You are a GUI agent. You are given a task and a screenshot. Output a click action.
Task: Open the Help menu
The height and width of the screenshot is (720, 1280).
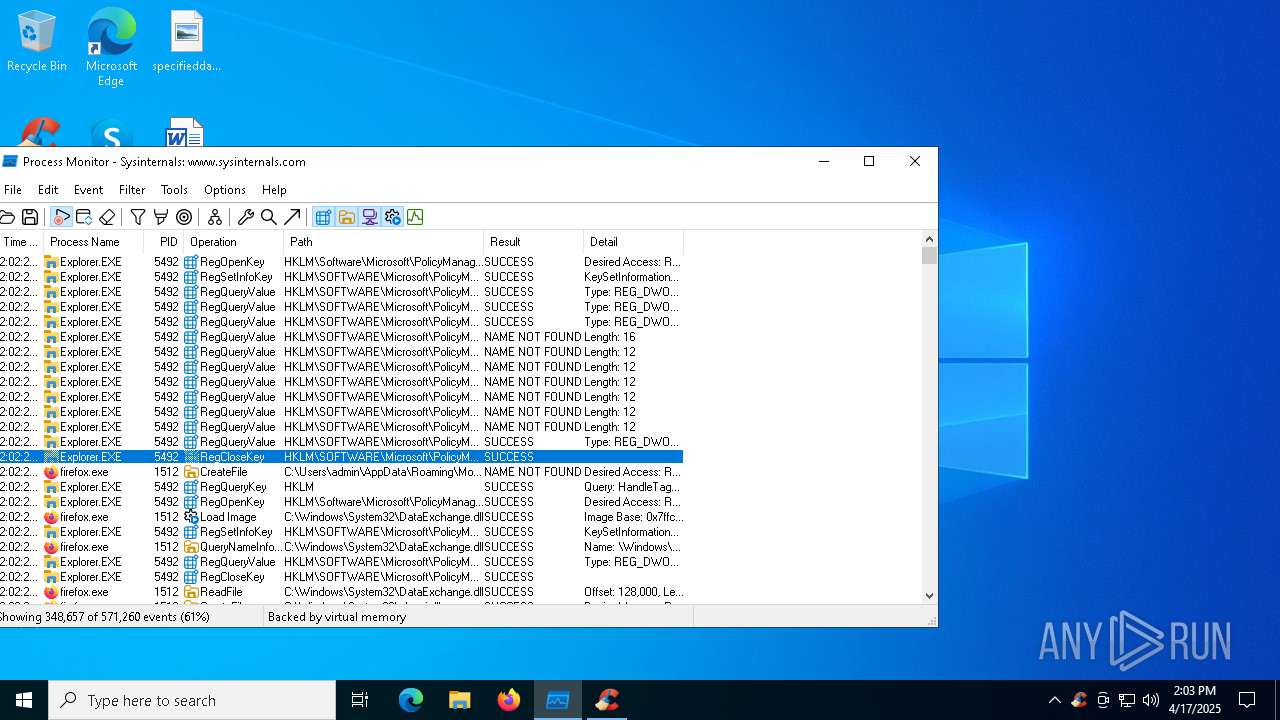[274, 190]
